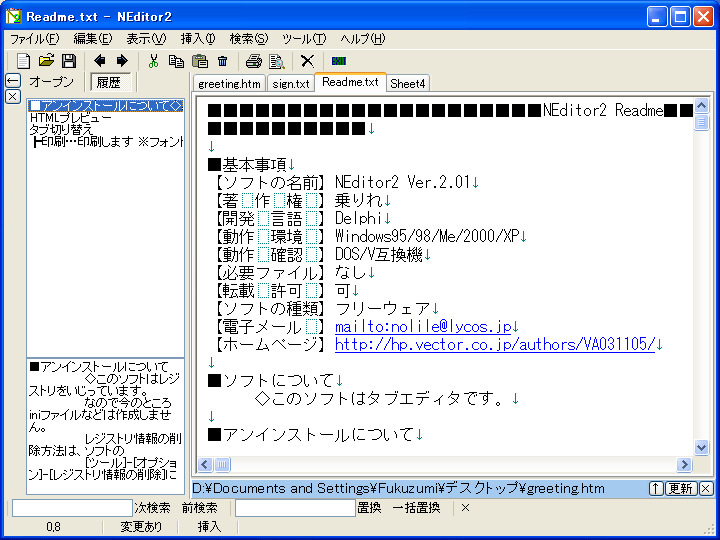Click the replace text input field
Image resolution: width=720 pixels, height=540 pixels.
tap(295, 508)
